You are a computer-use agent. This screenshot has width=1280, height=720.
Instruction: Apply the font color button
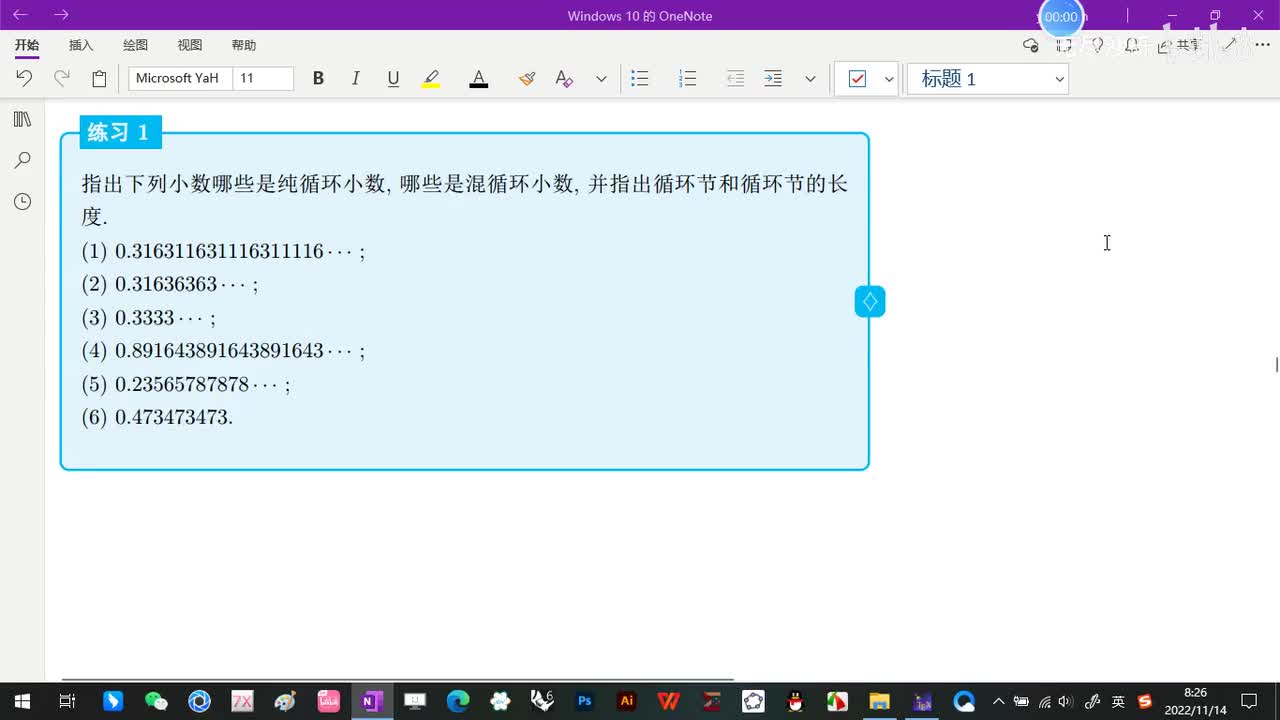479,78
